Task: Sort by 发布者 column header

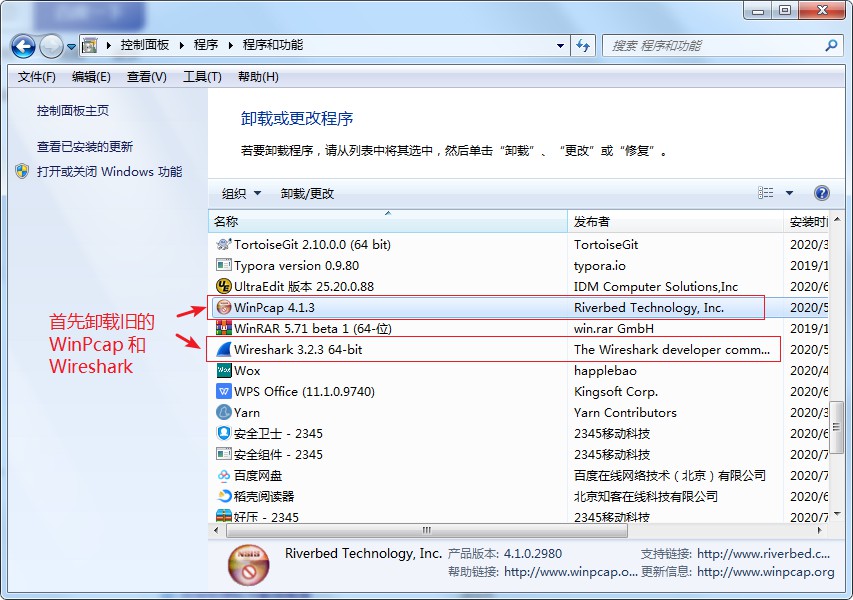Action: [x=675, y=221]
